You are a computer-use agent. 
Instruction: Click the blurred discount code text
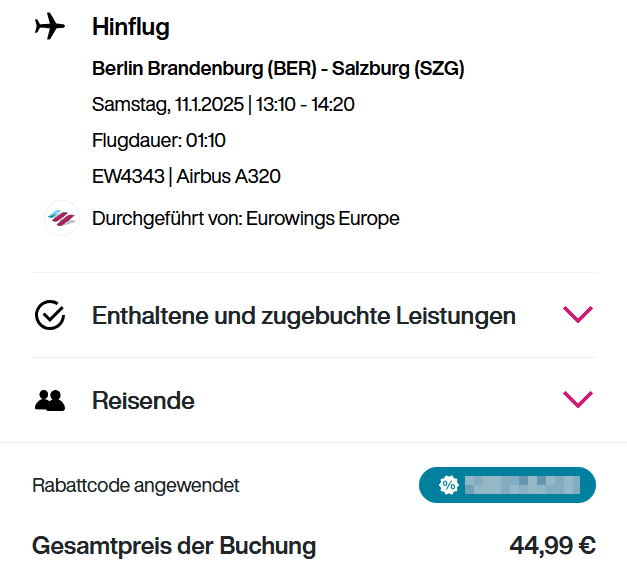click(522, 486)
